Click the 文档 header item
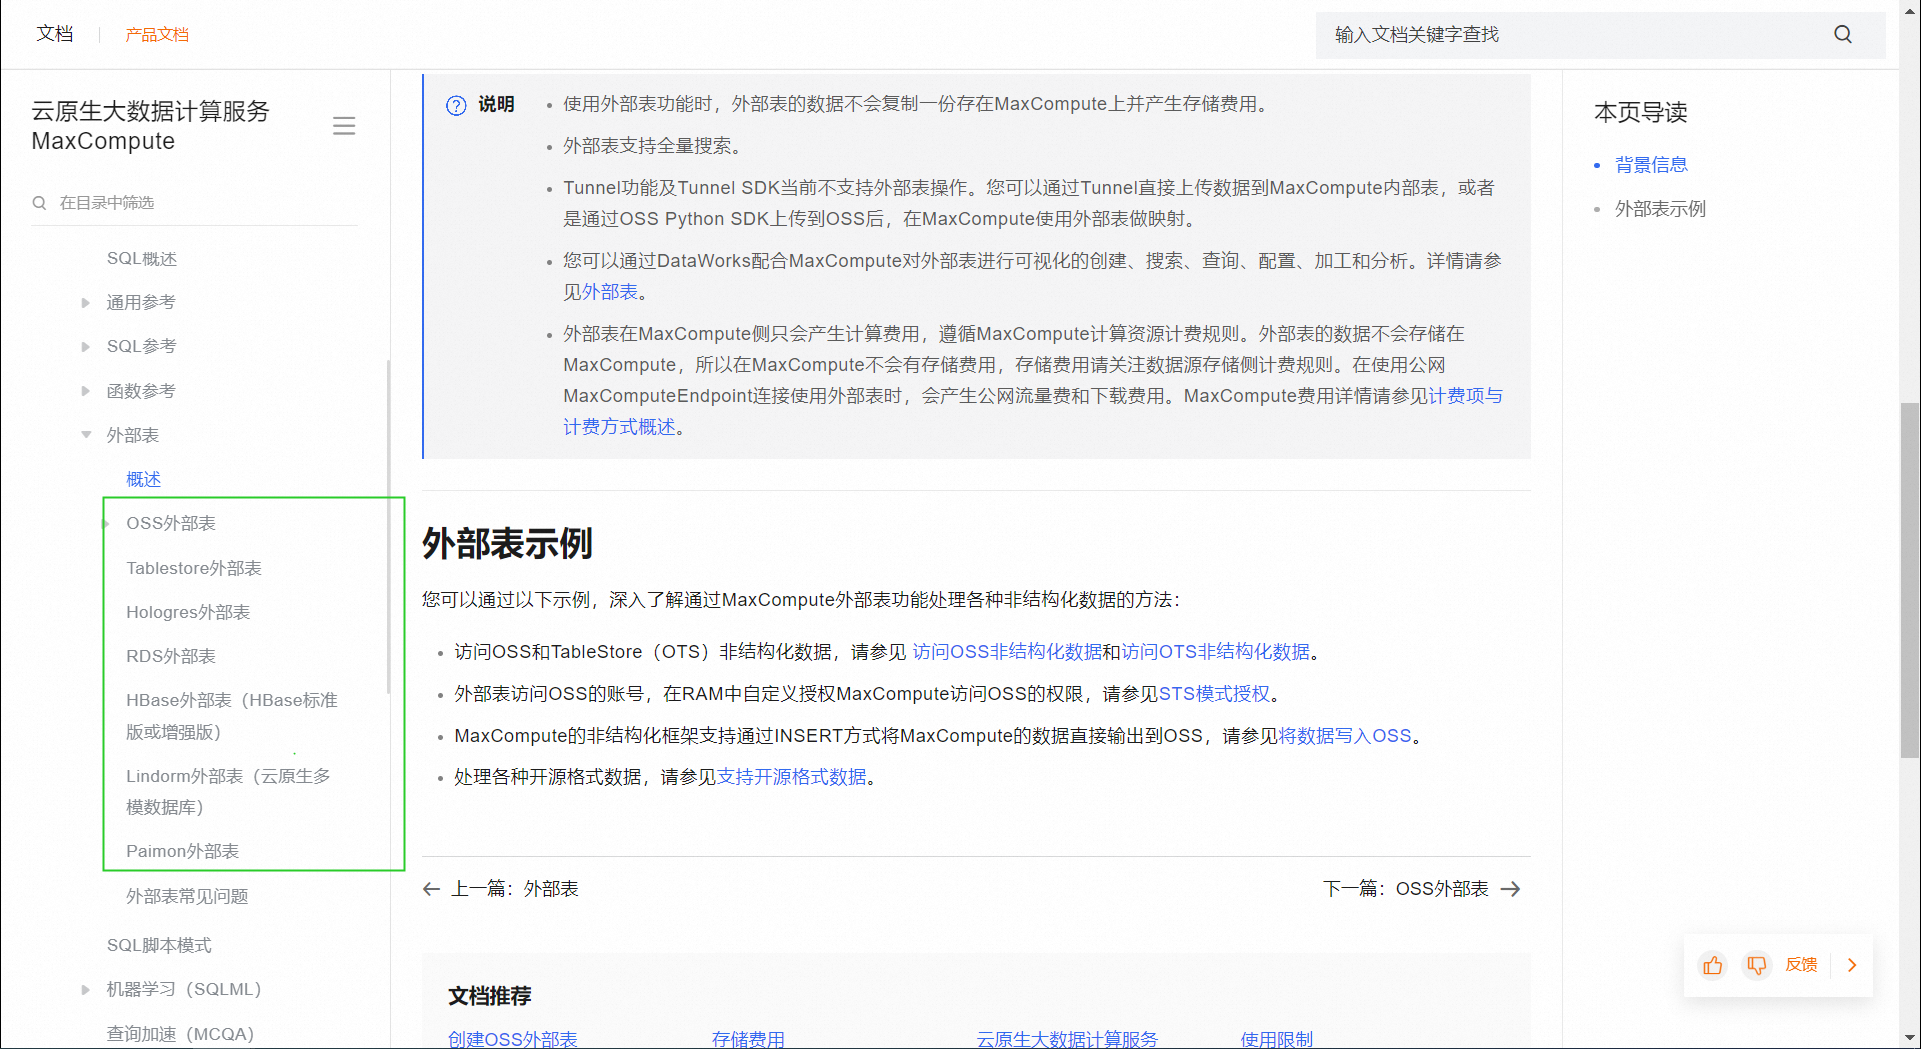The width and height of the screenshot is (1921, 1049). (55, 34)
